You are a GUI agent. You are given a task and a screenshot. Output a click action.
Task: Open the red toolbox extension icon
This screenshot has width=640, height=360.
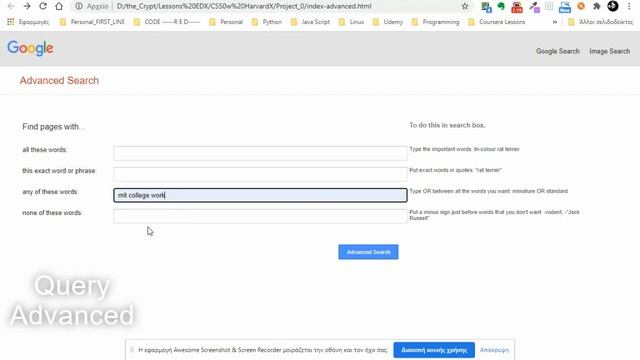click(517, 7)
